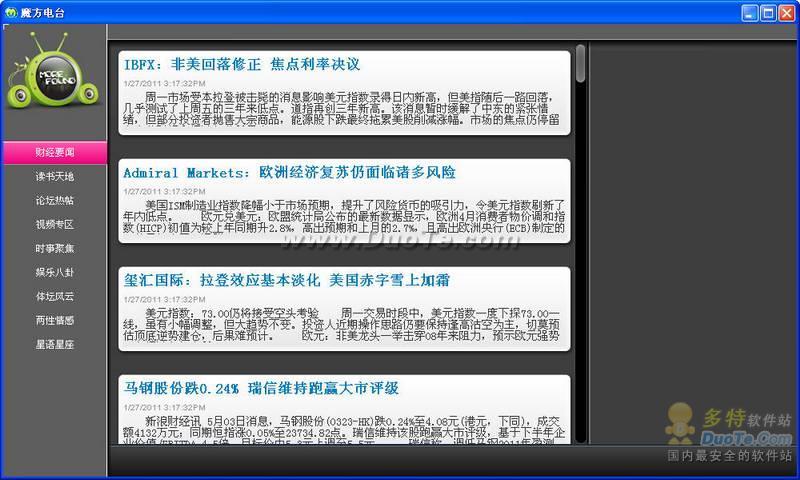Open the Admiral Markets 欧洲经济复苏 headline
Screen dimensions: 800x480
click(288, 172)
